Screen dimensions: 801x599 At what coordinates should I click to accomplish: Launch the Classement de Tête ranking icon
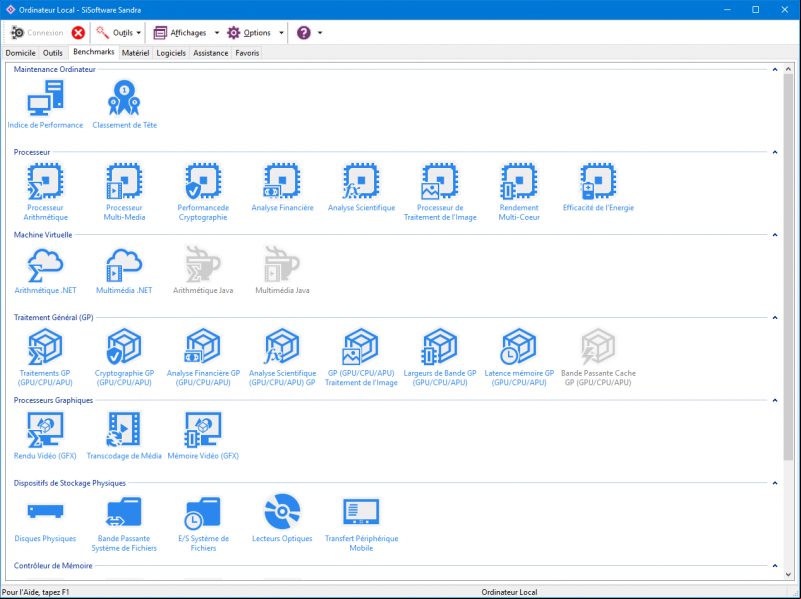point(124,105)
